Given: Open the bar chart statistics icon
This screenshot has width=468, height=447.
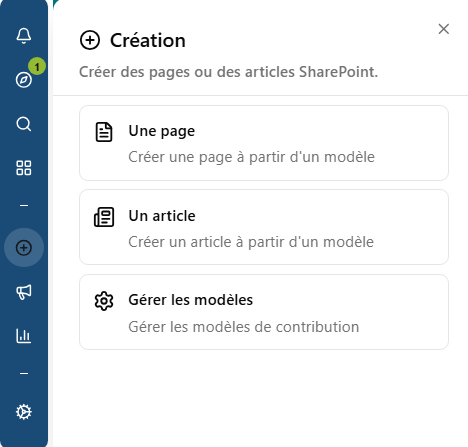Looking at the screenshot, I should point(24,336).
